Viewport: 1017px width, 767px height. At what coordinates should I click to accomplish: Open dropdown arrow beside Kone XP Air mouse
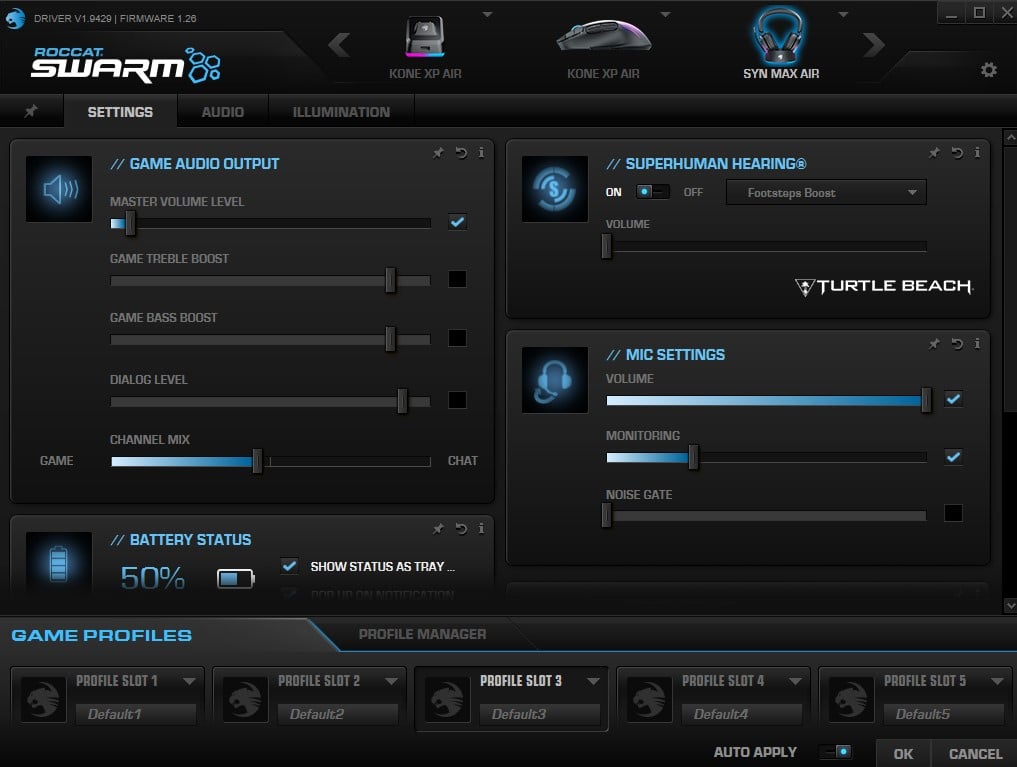665,14
